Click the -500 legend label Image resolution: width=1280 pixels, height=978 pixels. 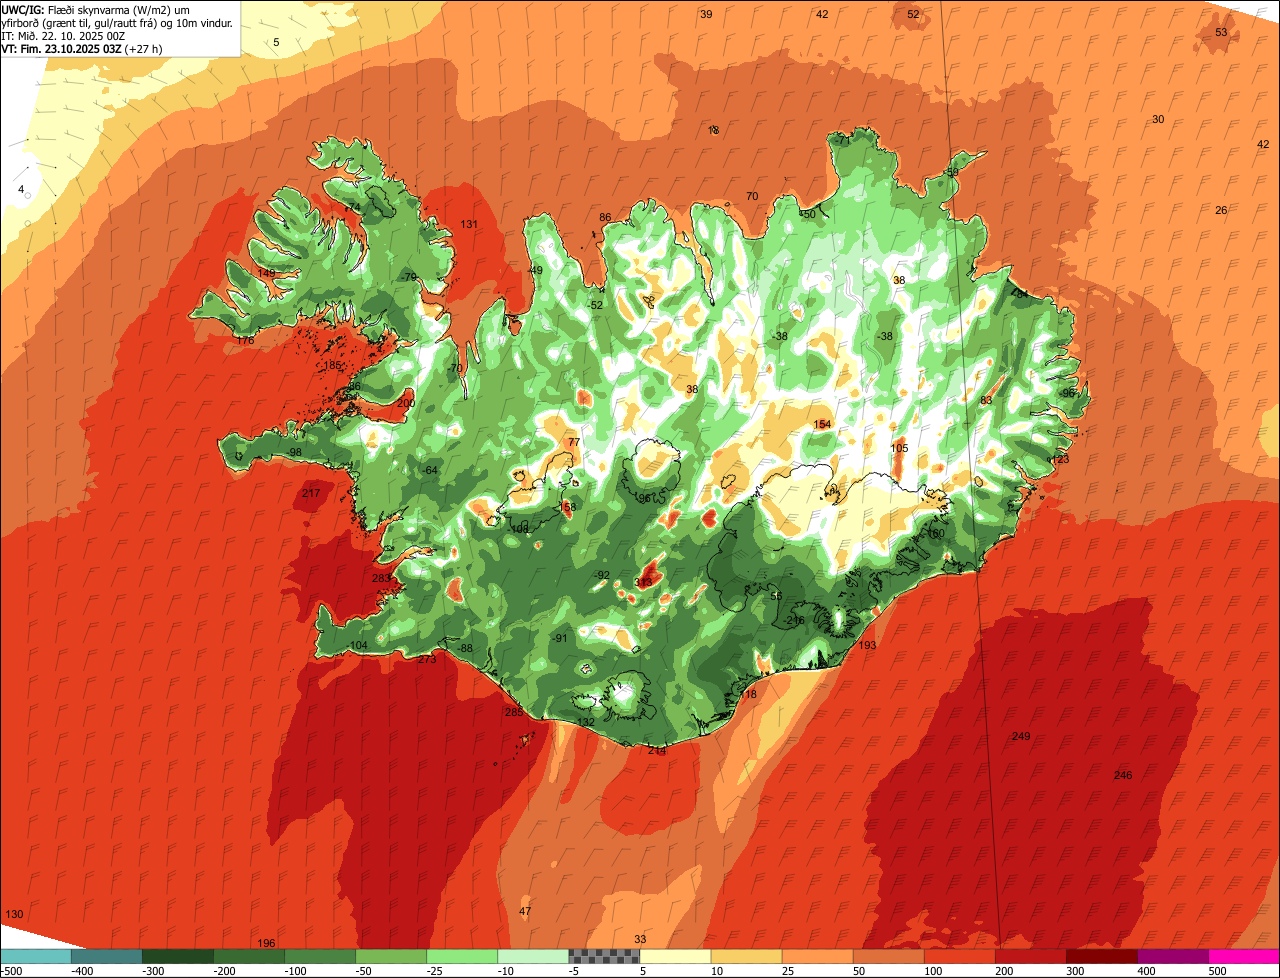click(13, 970)
